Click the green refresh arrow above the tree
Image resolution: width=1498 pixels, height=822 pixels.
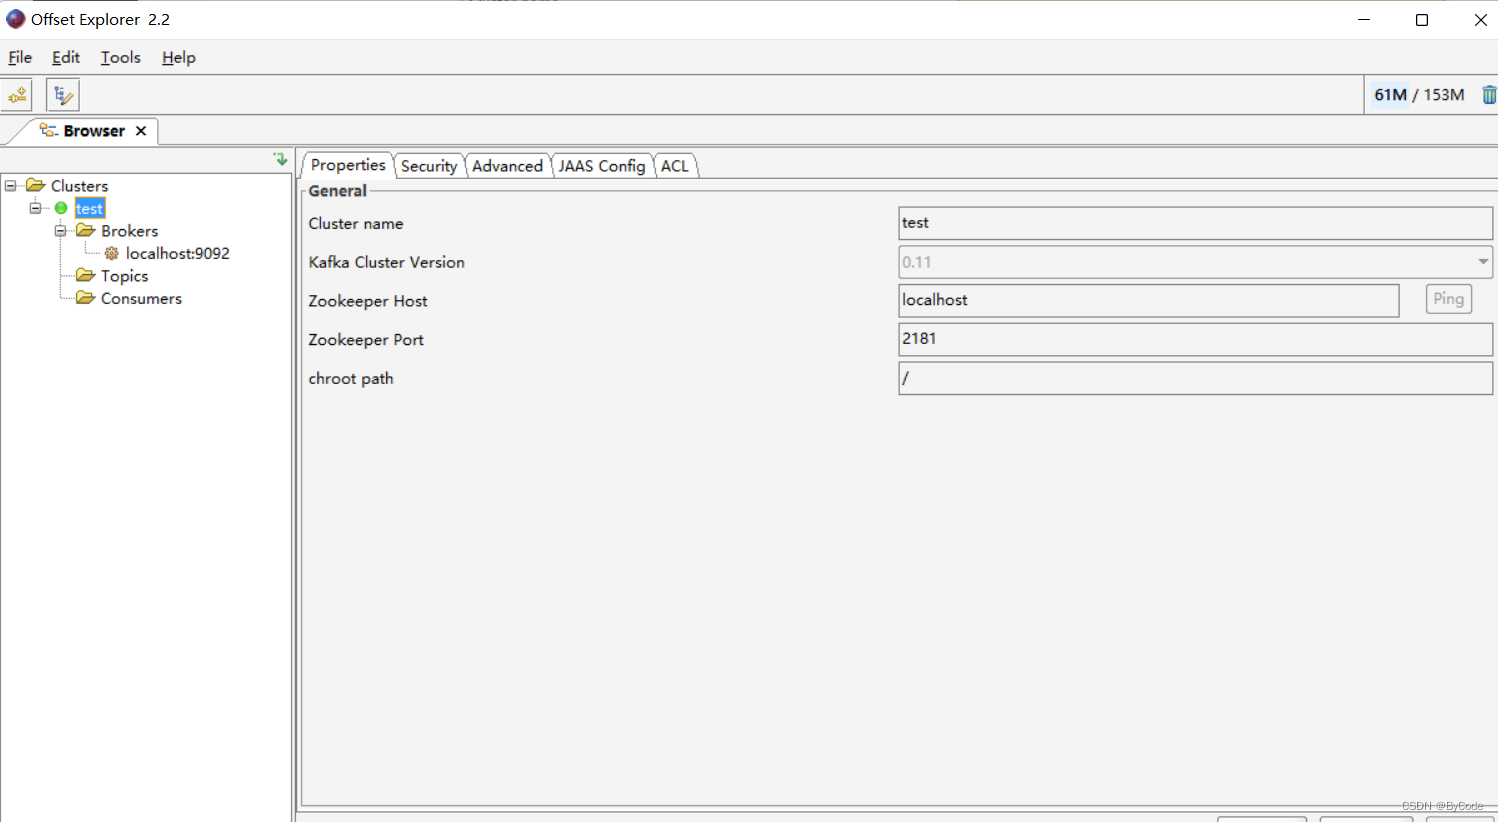[x=281, y=159]
